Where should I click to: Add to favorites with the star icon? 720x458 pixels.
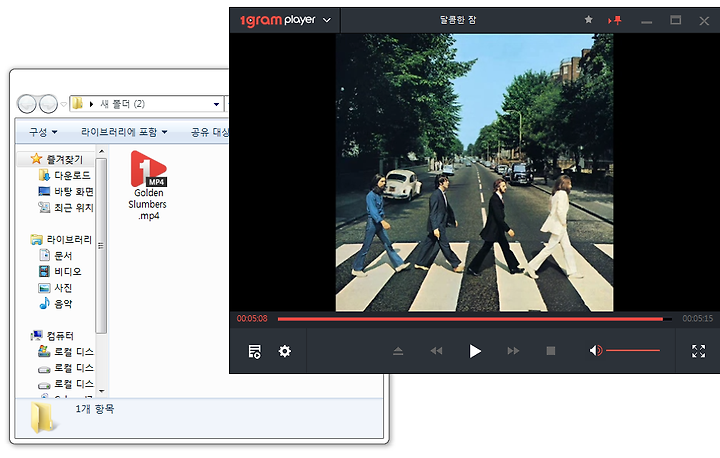[588, 20]
